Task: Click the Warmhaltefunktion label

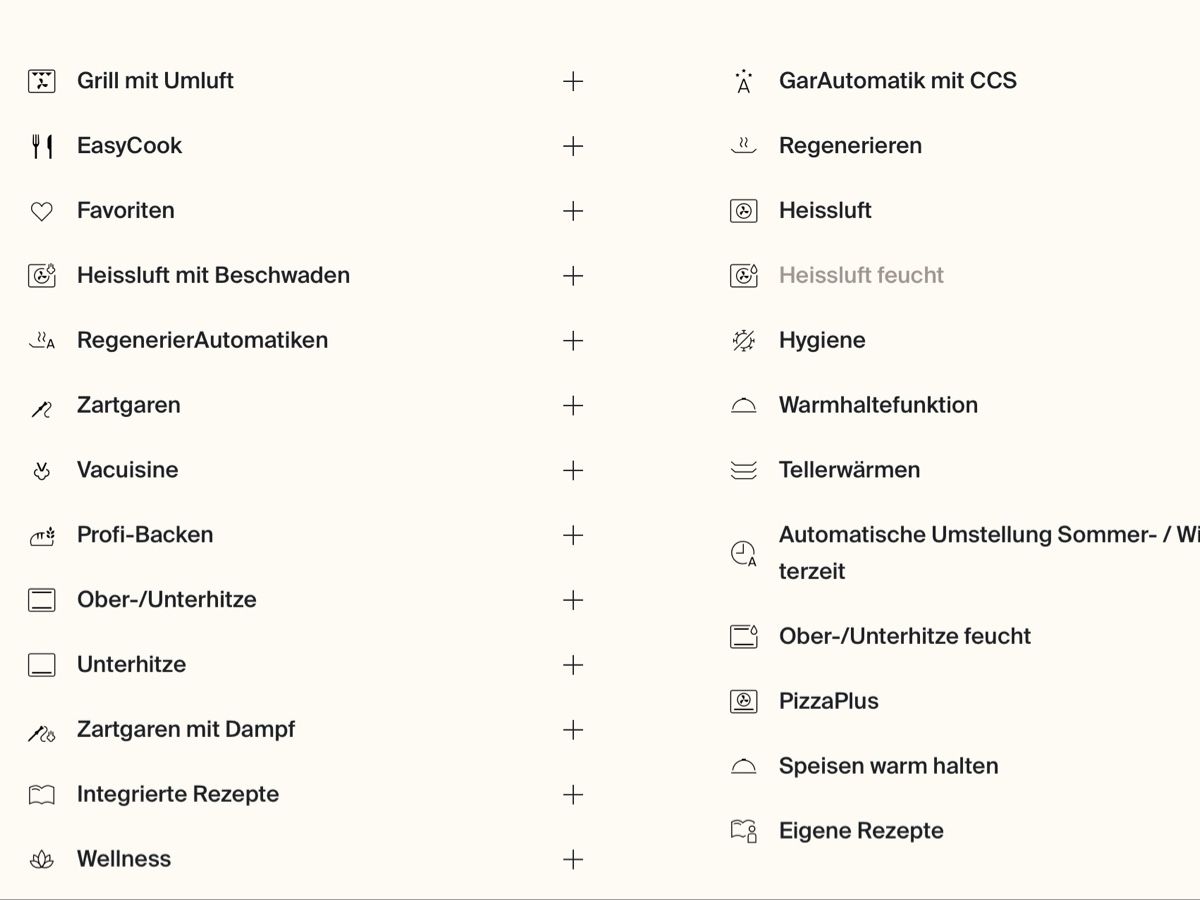Action: pyautogui.click(x=878, y=405)
